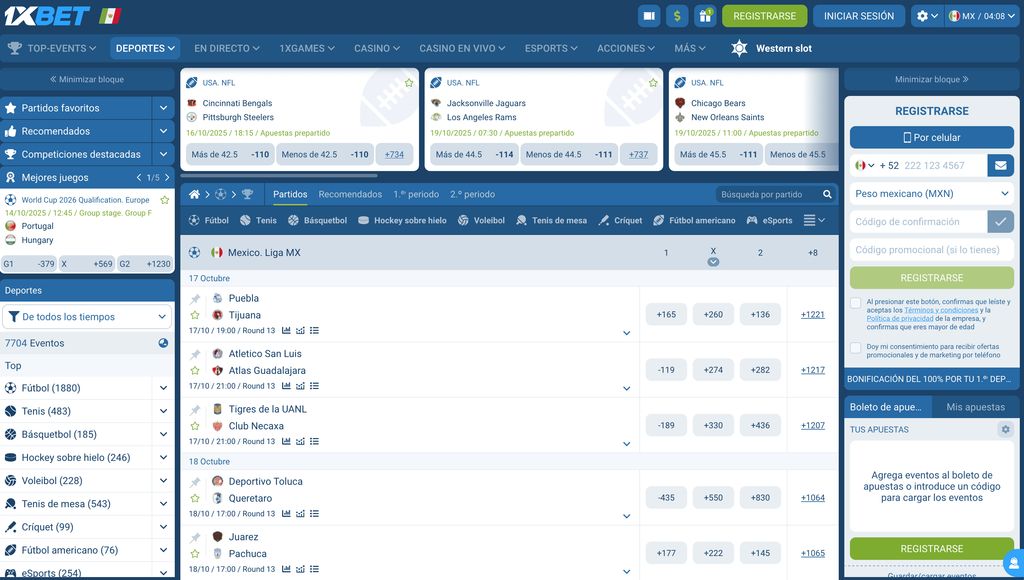Click the mobile app icon in header
Image resolution: width=1024 pixels, height=580 pixels.
tap(649, 16)
